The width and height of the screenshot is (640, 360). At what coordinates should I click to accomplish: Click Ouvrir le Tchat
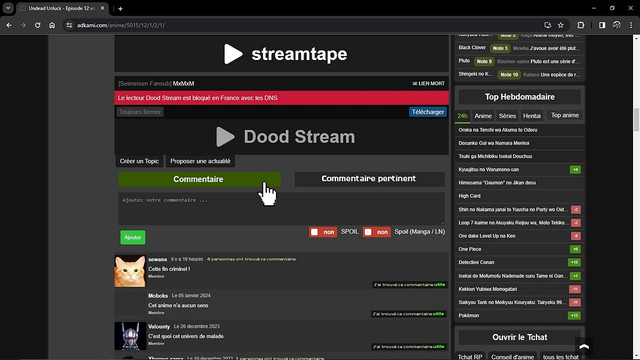click(x=520, y=337)
